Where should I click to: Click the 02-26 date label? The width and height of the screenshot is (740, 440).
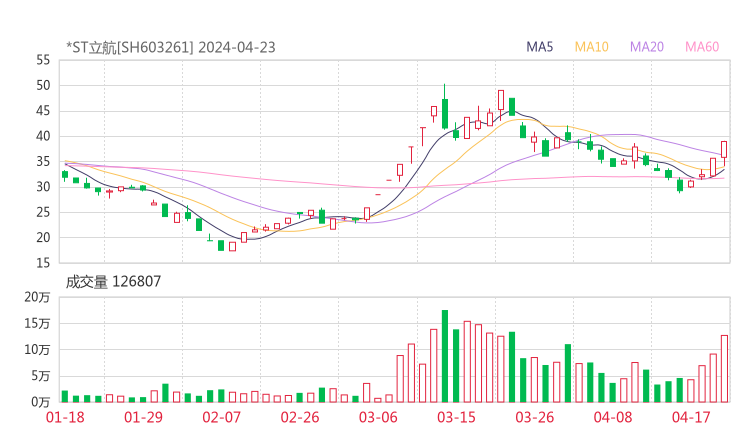click(300, 417)
